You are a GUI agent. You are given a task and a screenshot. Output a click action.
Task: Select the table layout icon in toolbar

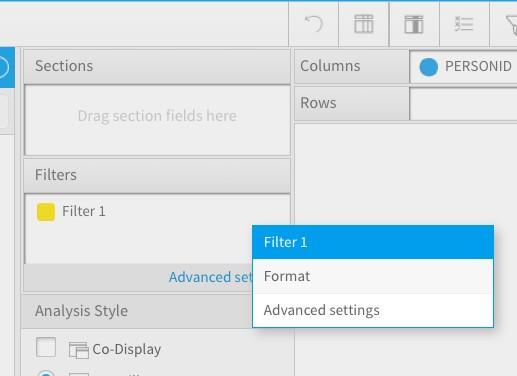click(x=364, y=24)
